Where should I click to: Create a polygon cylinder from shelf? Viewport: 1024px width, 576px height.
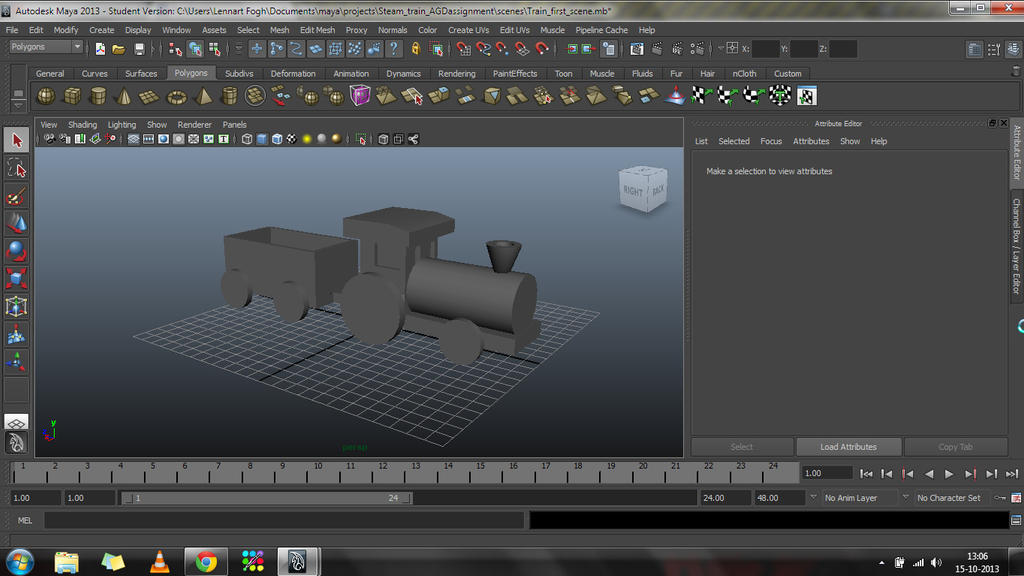(x=98, y=96)
